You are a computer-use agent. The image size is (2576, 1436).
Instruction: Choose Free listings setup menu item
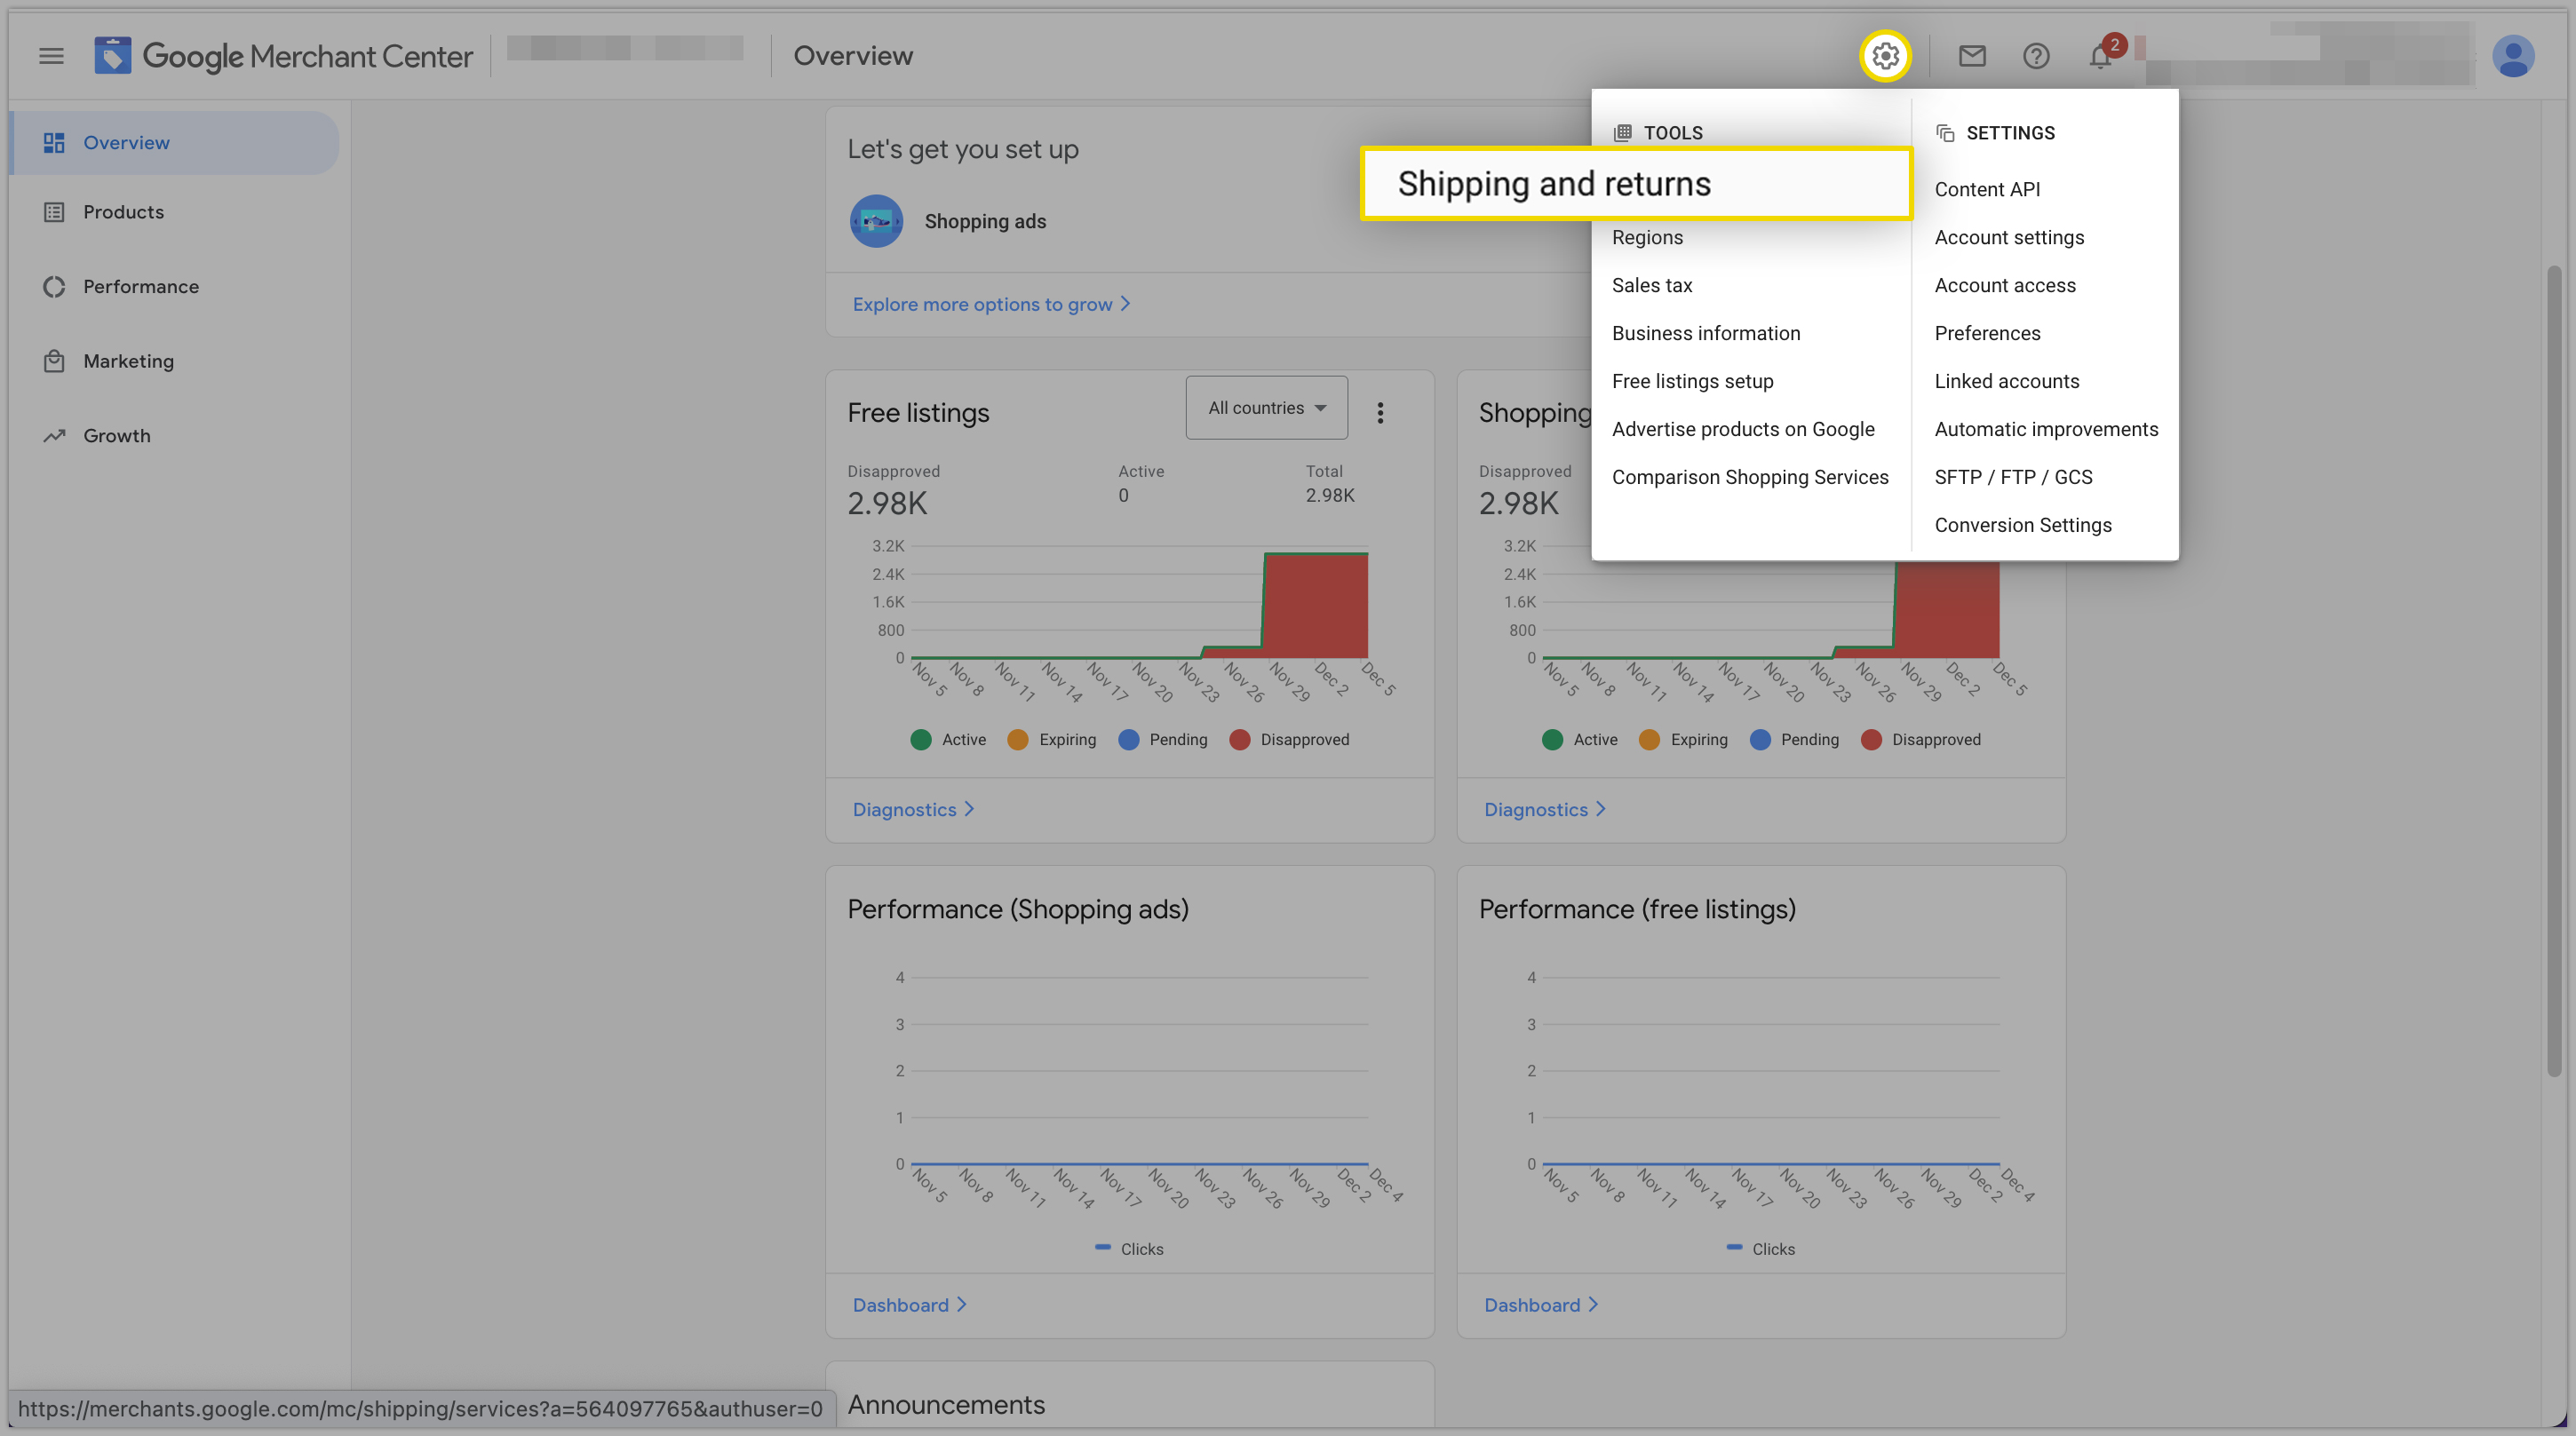click(x=1692, y=381)
